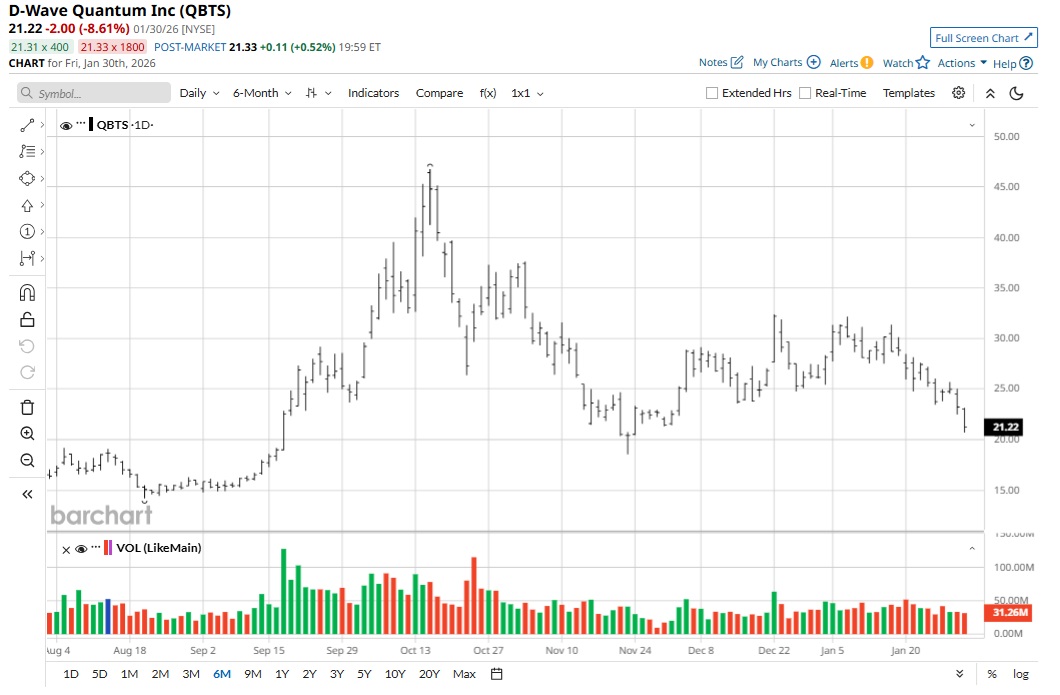1060x695 pixels.
Task: Click the My Charts plus icon
Action: [814, 62]
